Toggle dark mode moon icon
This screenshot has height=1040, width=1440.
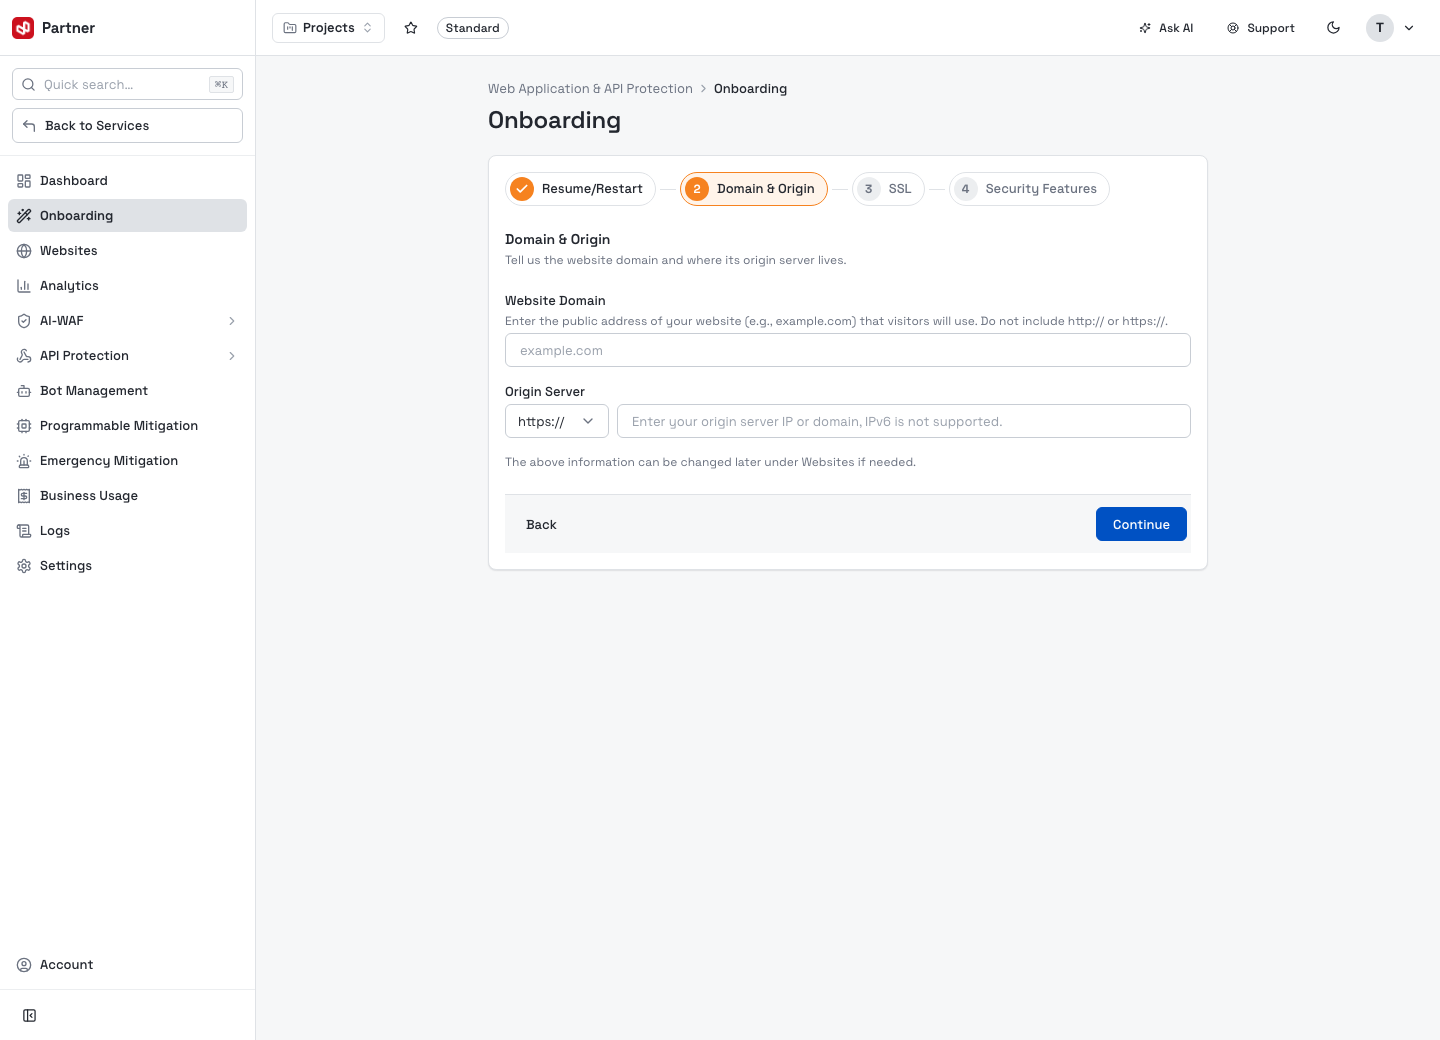pyautogui.click(x=1333, y=28)
